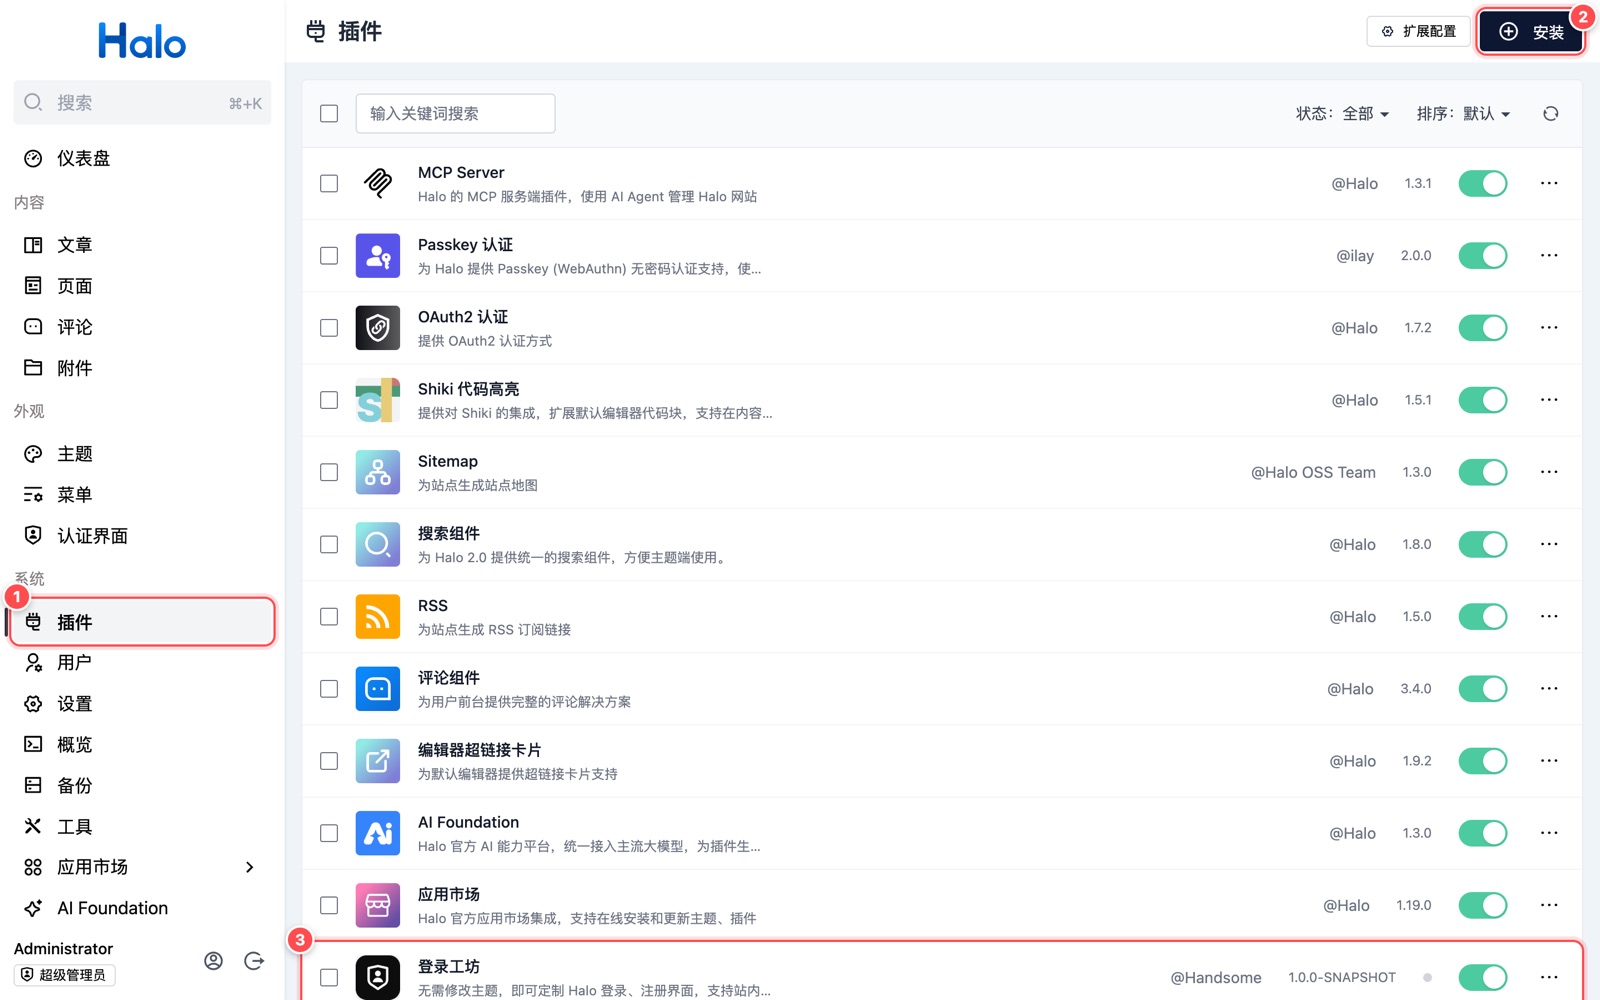This screenshot has width=1600, height=1000.
Task: Toggle the 登录工坊 plugin switch
Action: click(1483, 977)
